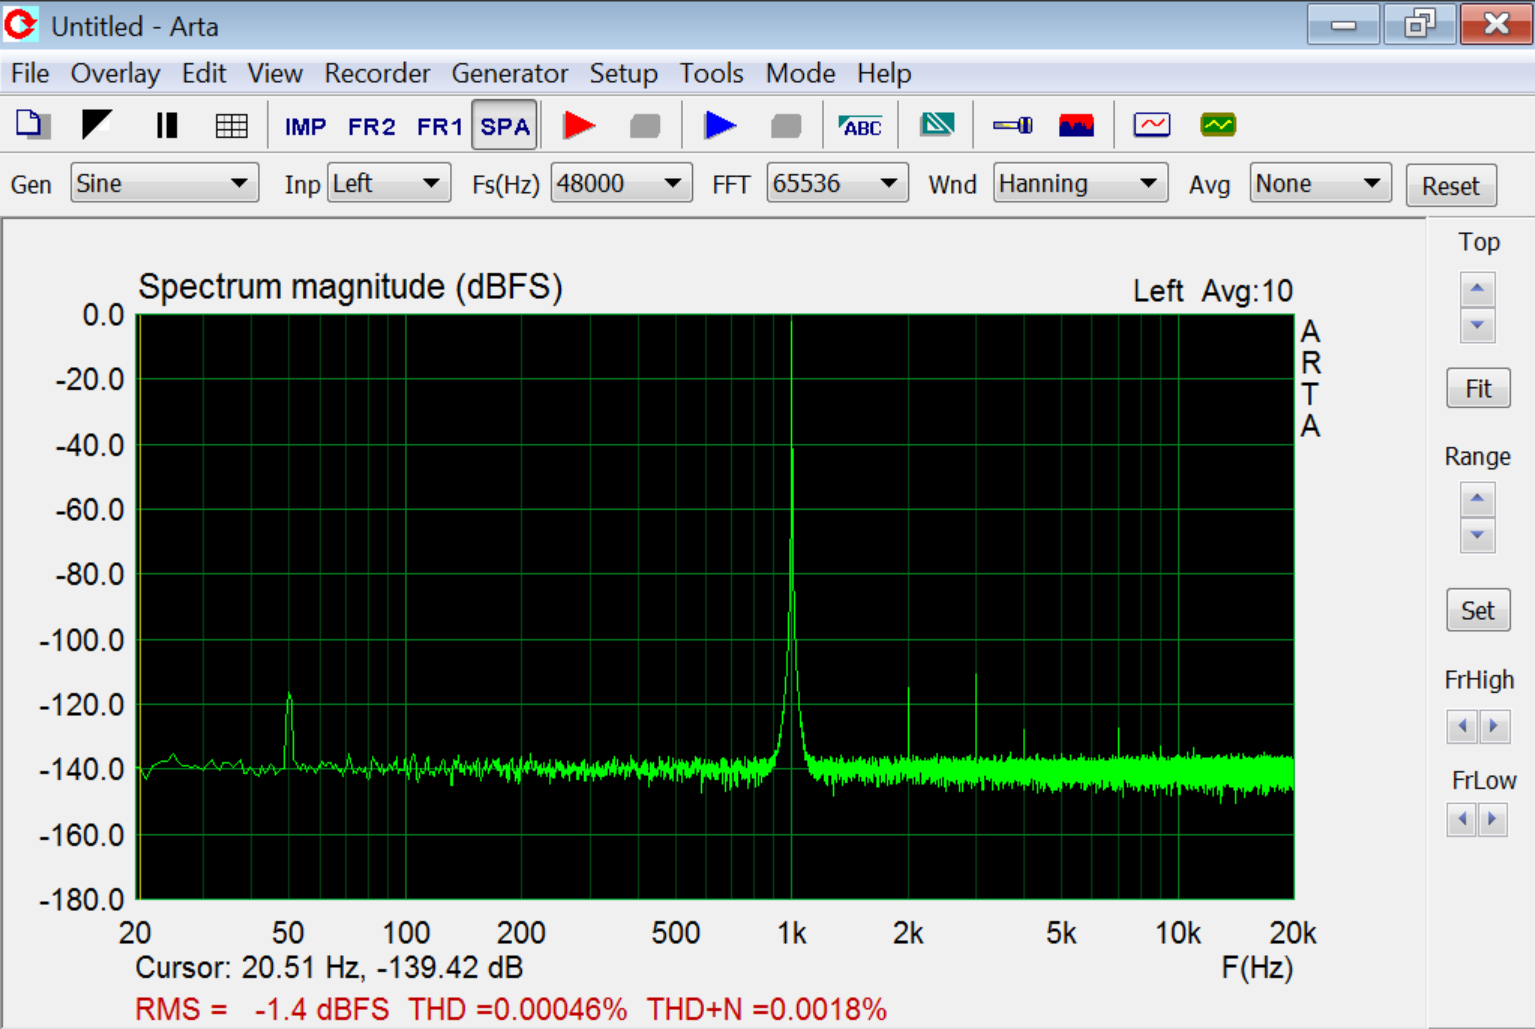Open the Recorder menu
This screenshot has height=1029, width=1535.
pyautogui.click(x=377, y=73)
